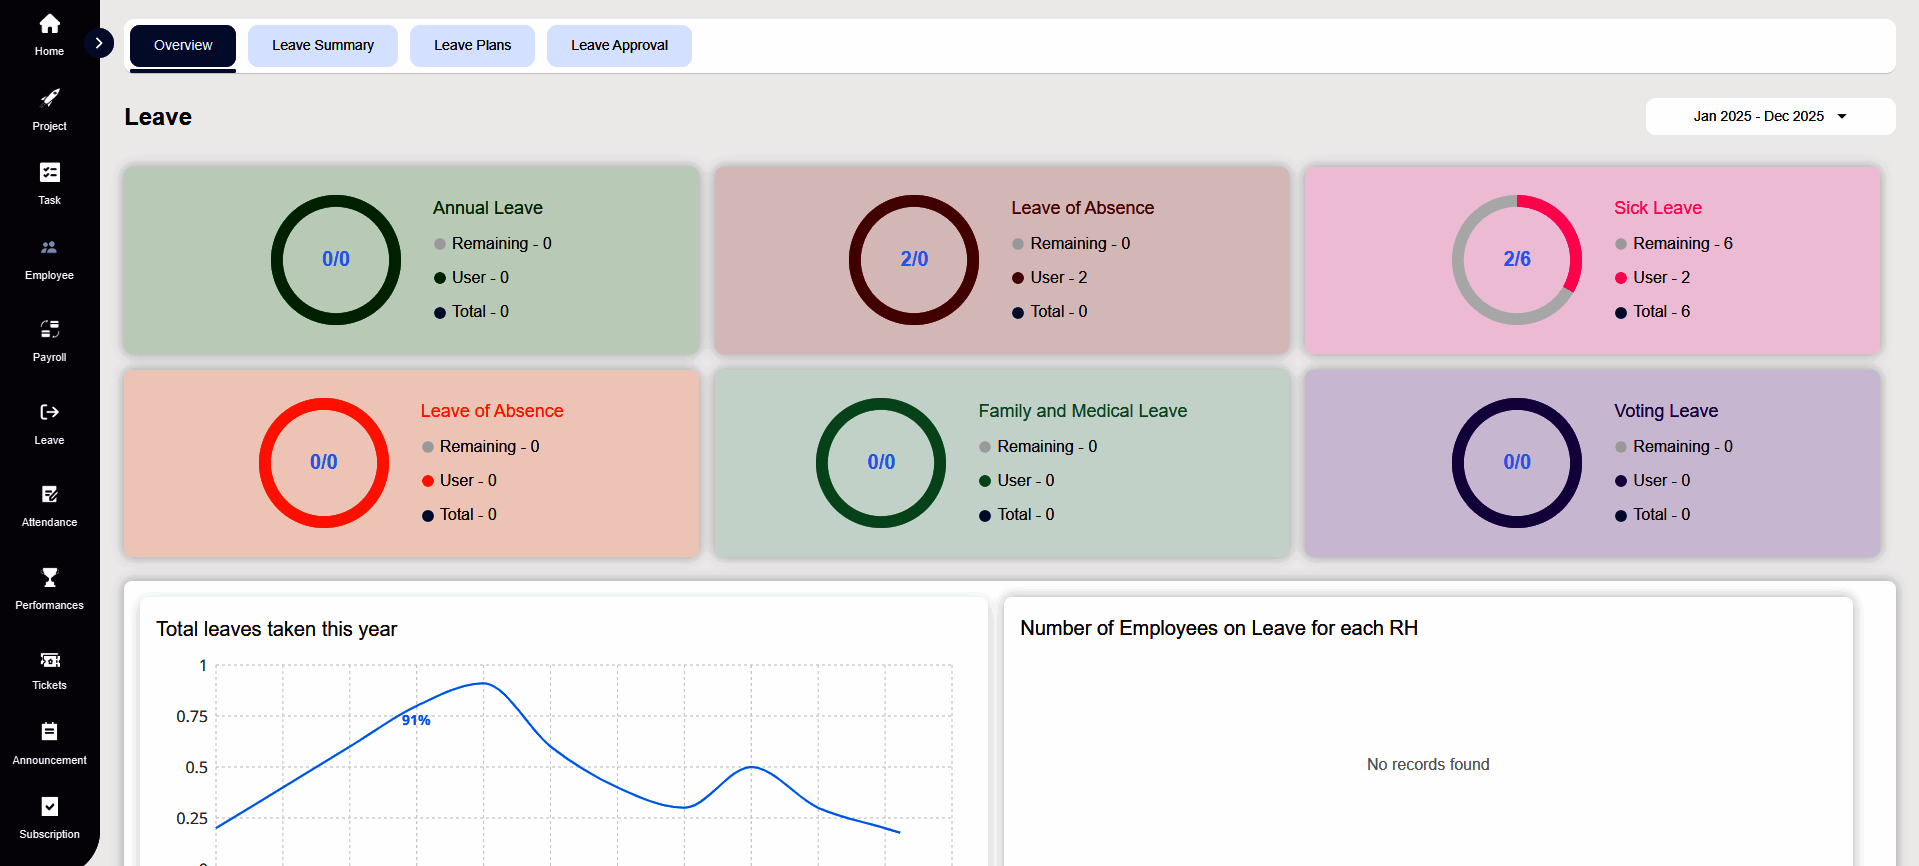
Task: Open the Project rocket icon
Action: click(49, 98)
